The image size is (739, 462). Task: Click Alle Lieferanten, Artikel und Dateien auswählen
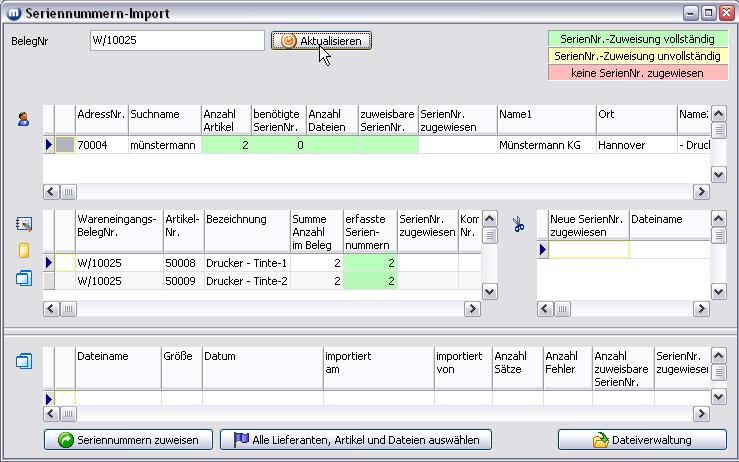356,440
